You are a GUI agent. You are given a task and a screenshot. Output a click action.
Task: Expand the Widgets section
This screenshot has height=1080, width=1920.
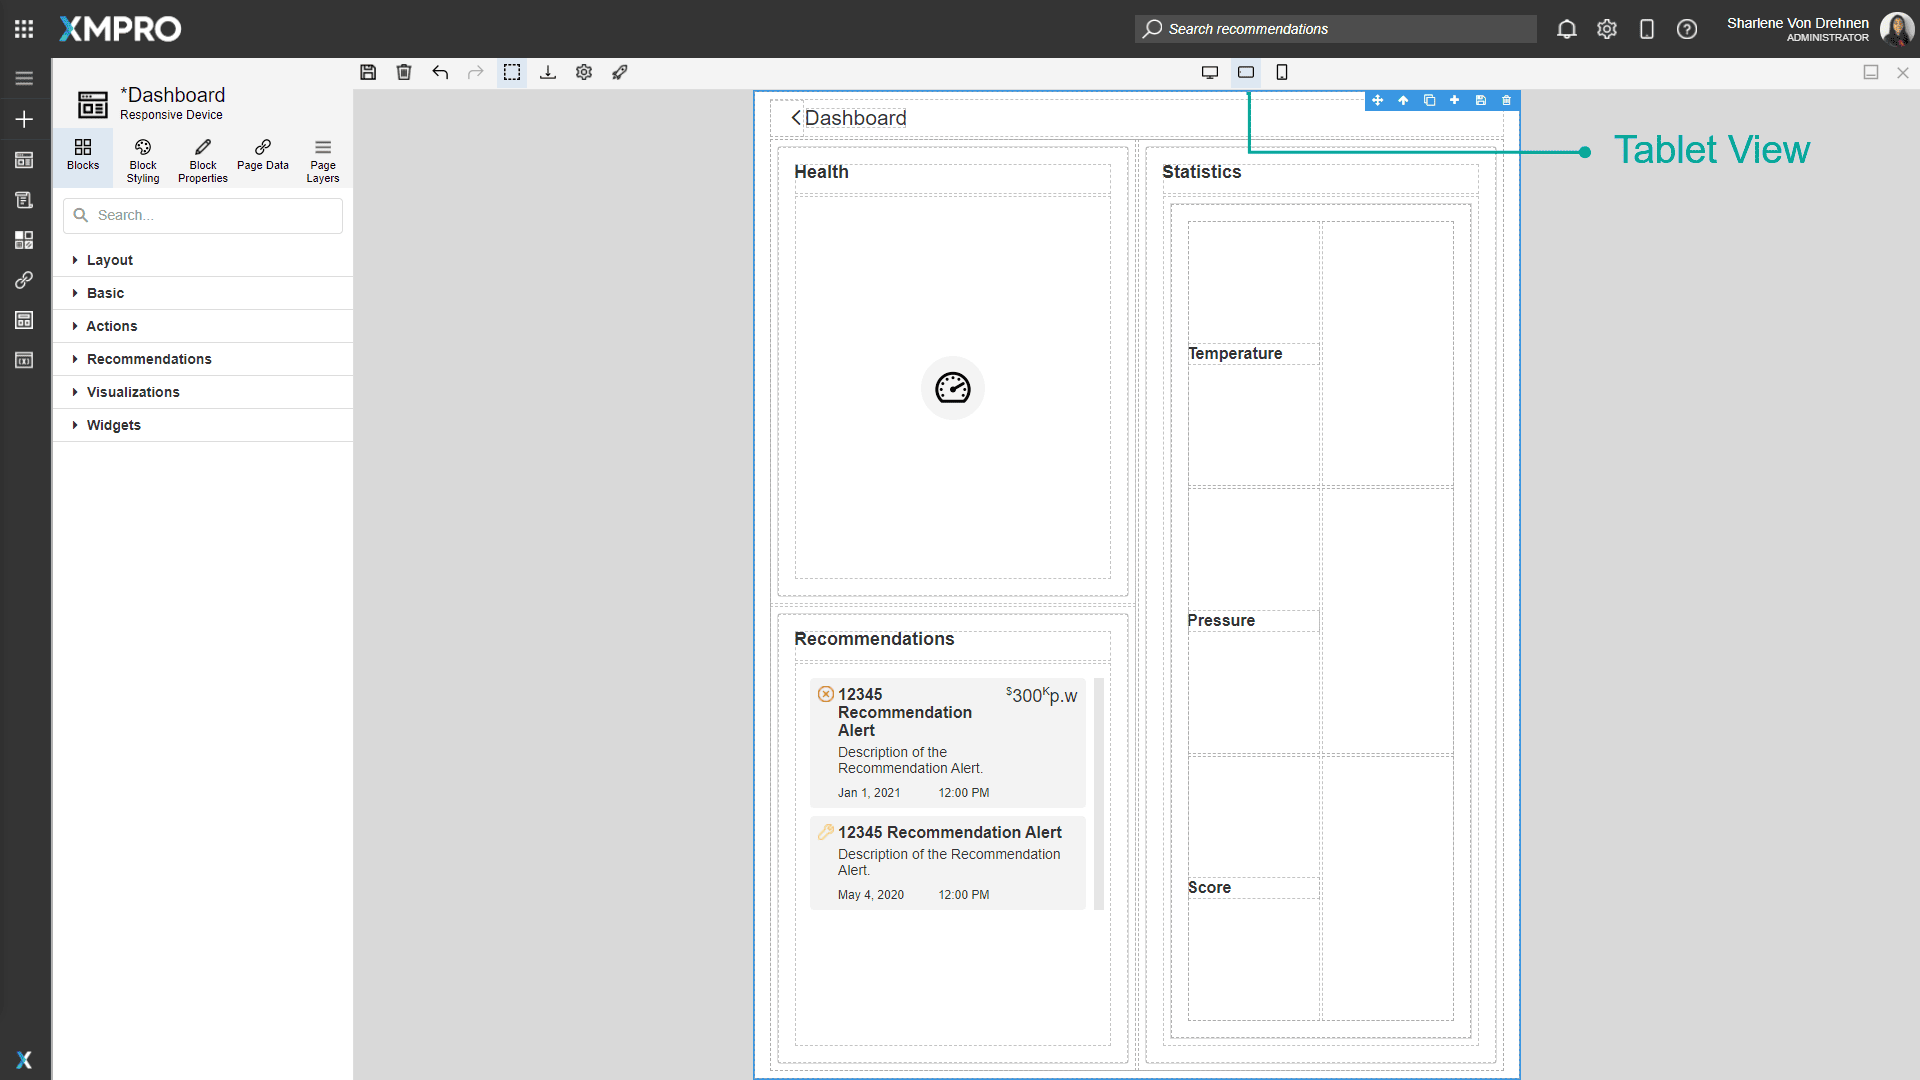point(115,425)
